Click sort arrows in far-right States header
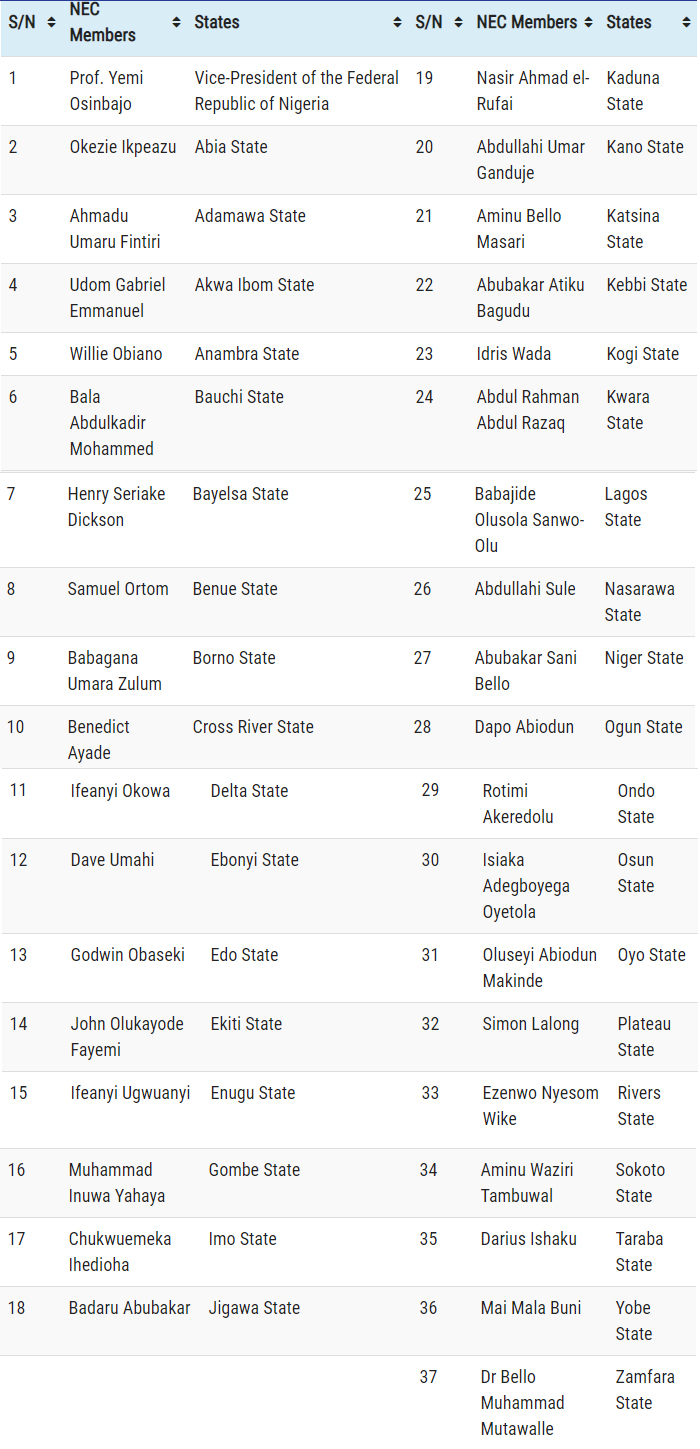Image resolution: width=700 pixels, height=1449 pixels. [686, 22]
